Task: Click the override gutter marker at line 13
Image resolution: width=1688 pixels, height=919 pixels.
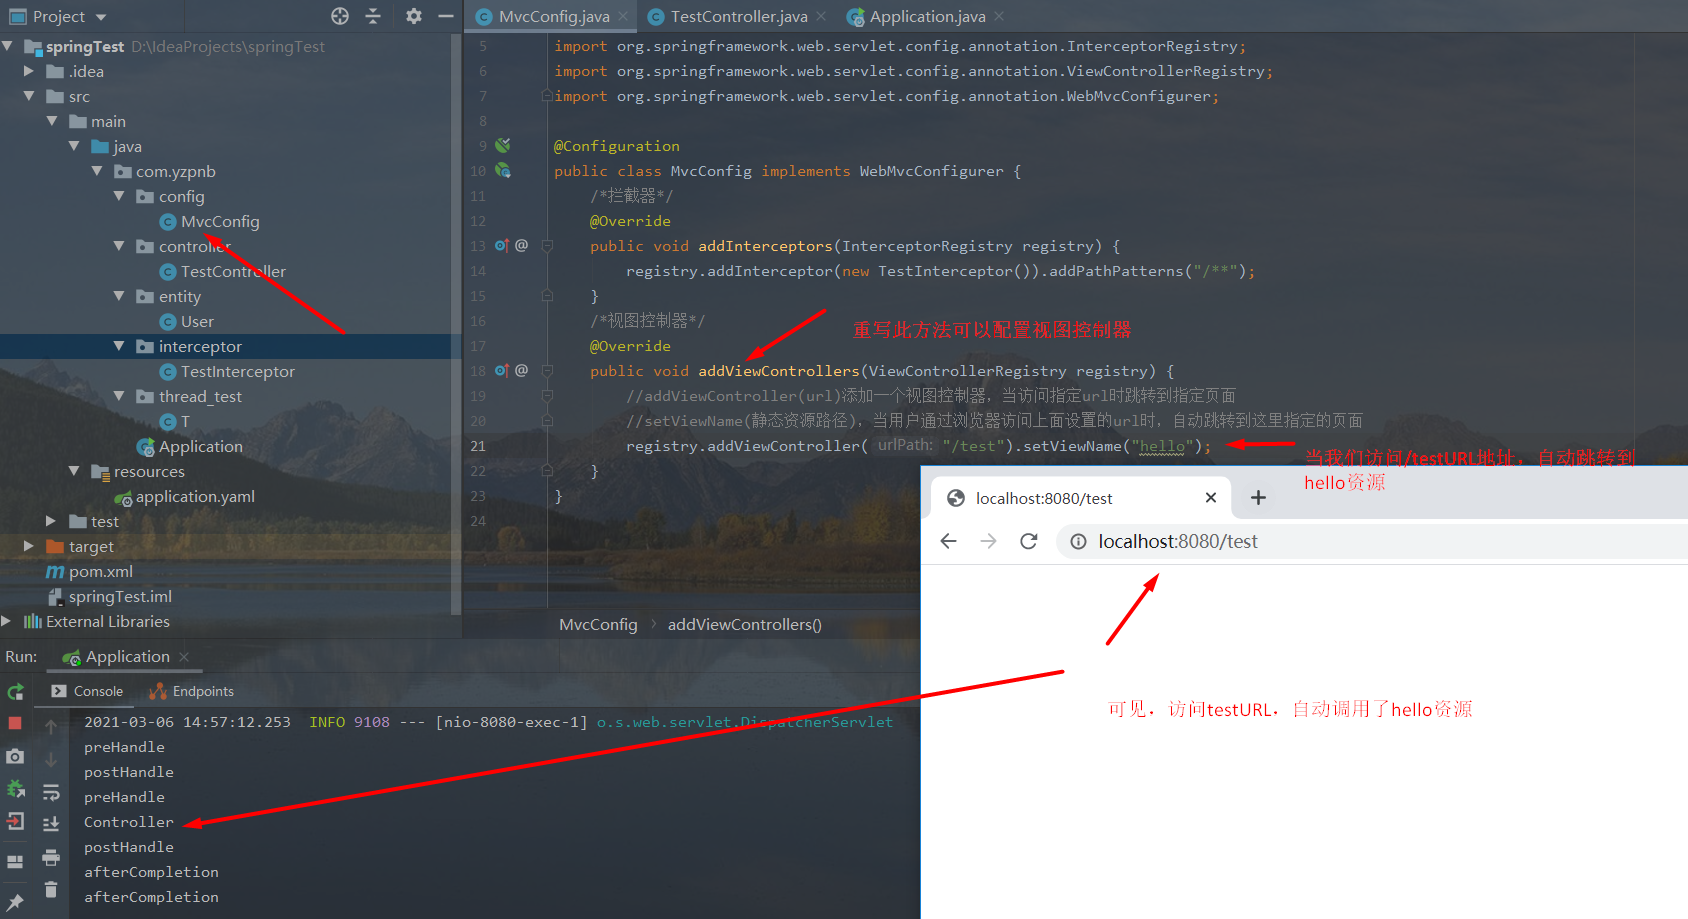Action: (502, 246)
